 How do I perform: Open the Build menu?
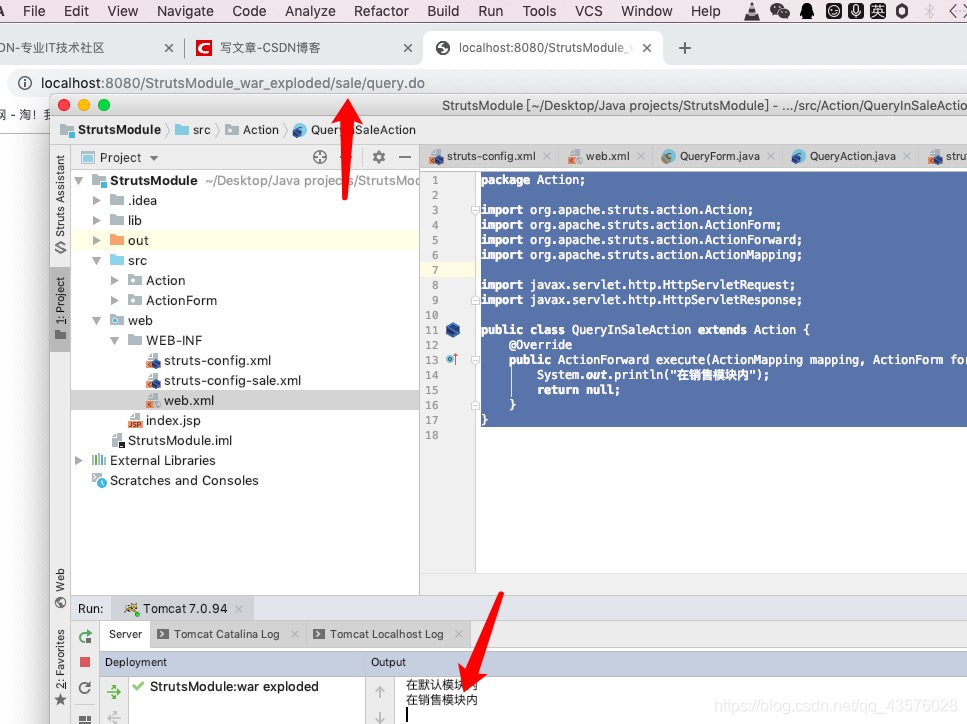(443, 11)
